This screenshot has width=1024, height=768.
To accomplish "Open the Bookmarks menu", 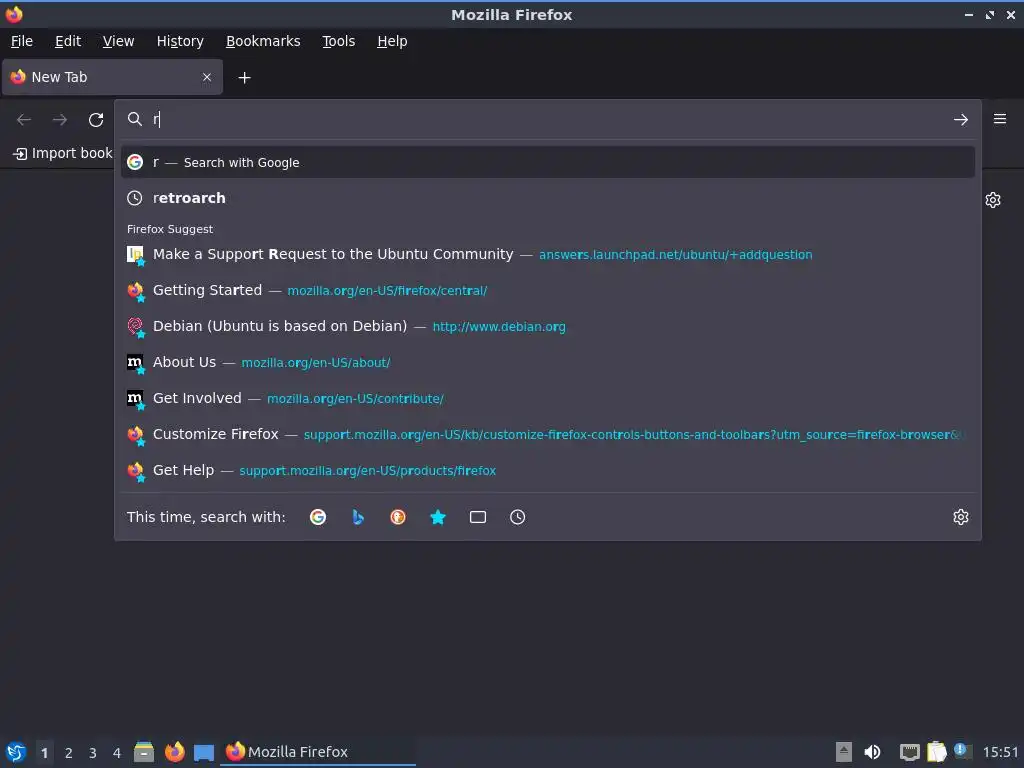I will tap(263, 41).
